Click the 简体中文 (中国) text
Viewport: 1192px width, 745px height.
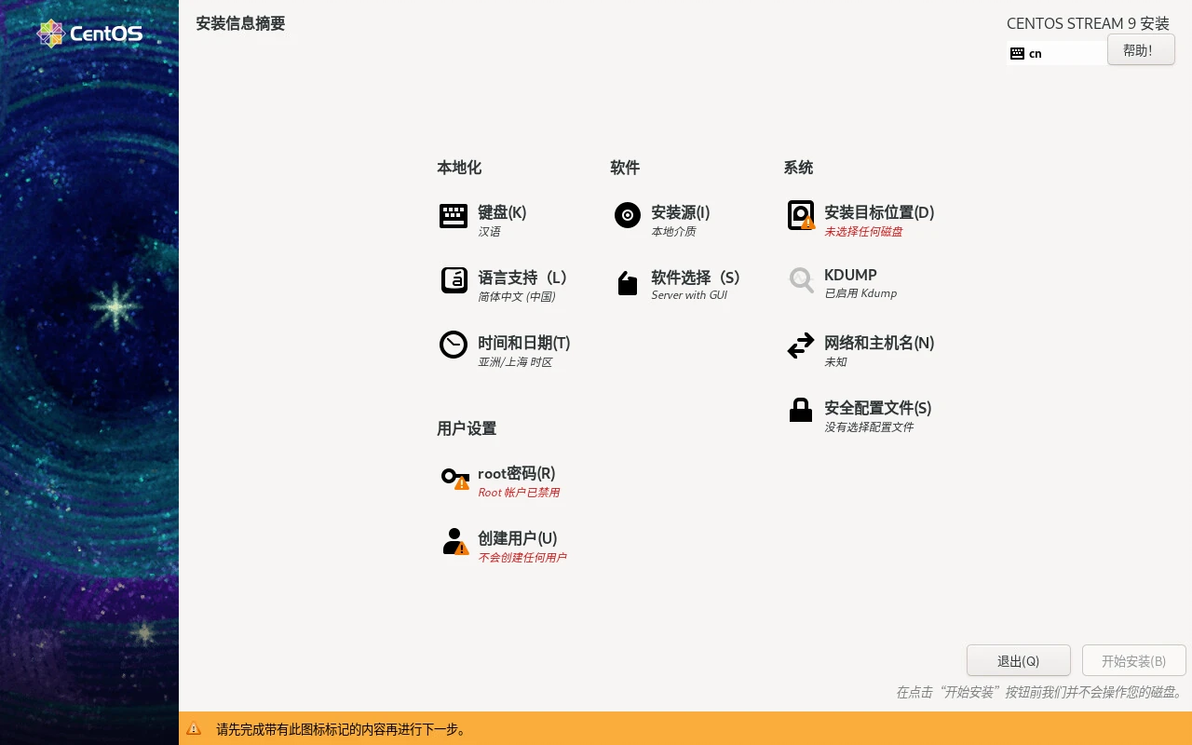click(516, 296)
